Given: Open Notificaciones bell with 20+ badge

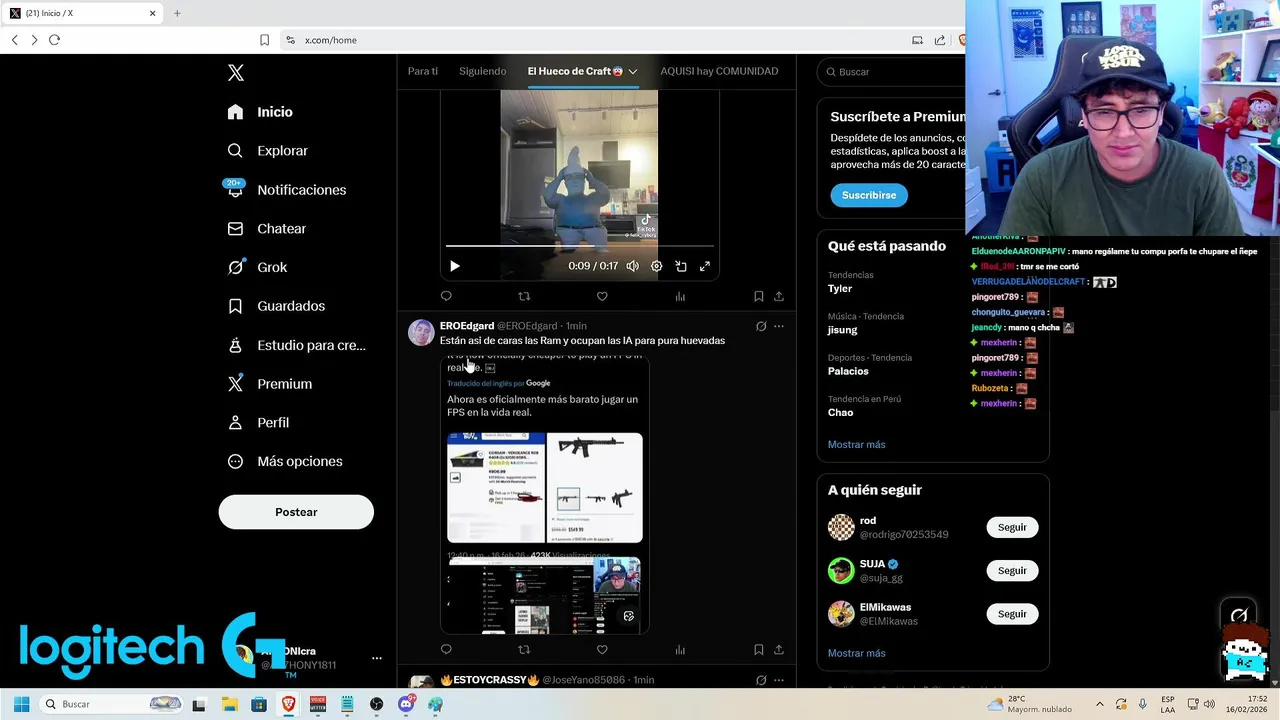Looking at the screenshot, I should pos(235,189).
